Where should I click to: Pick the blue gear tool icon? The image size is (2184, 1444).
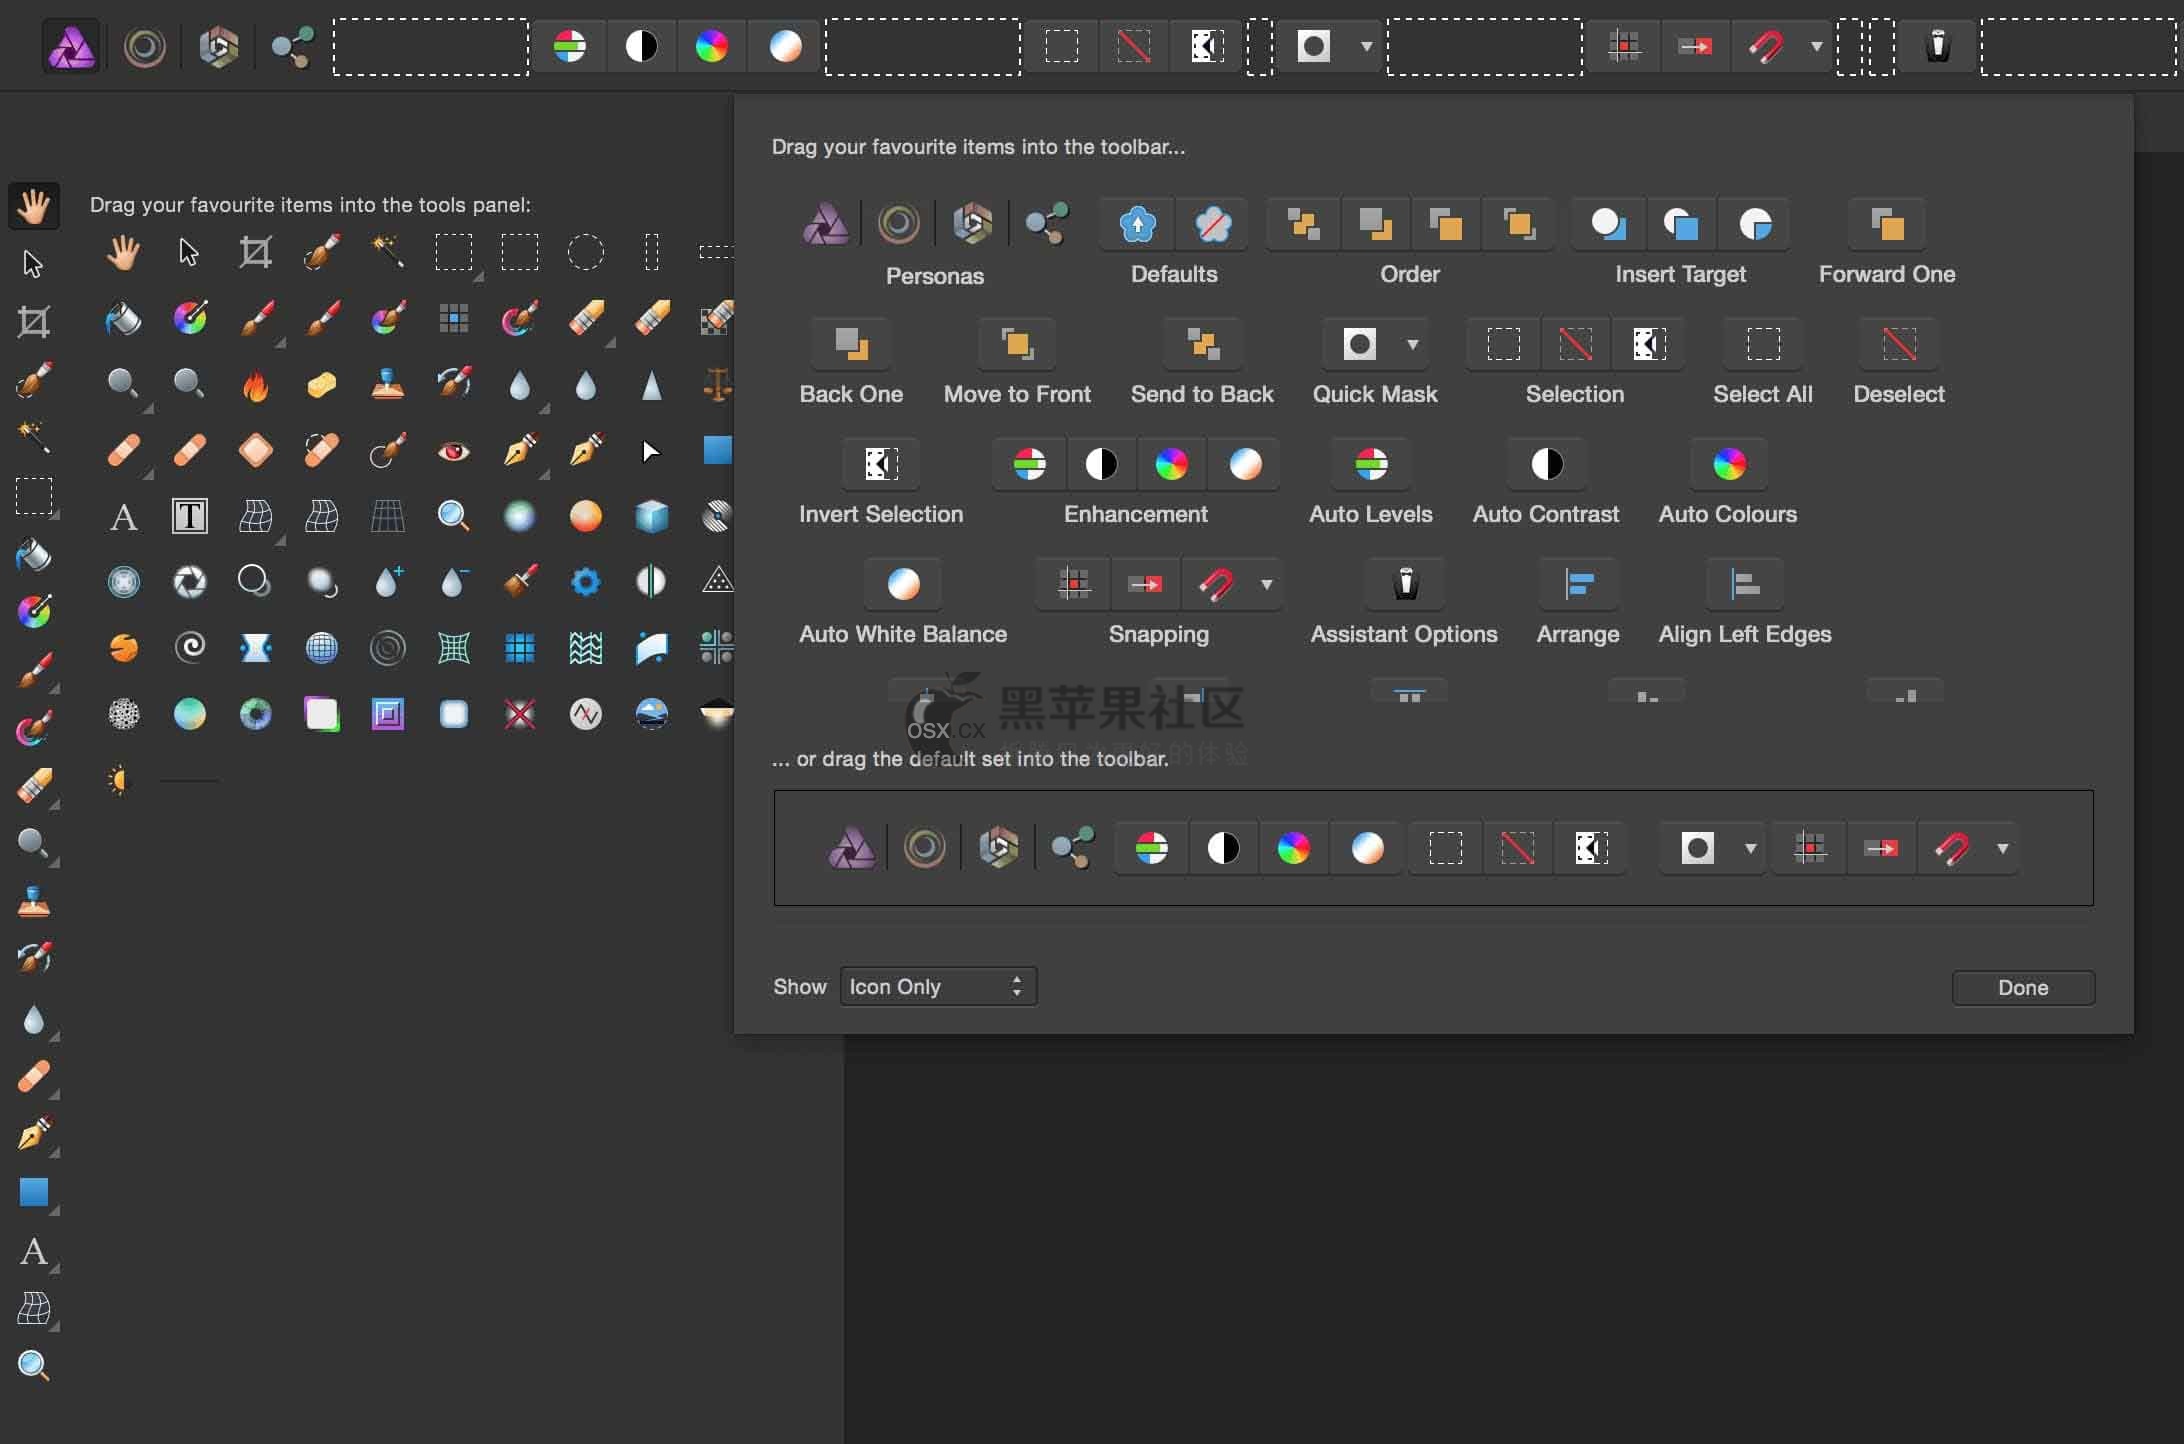pos(585,582)
